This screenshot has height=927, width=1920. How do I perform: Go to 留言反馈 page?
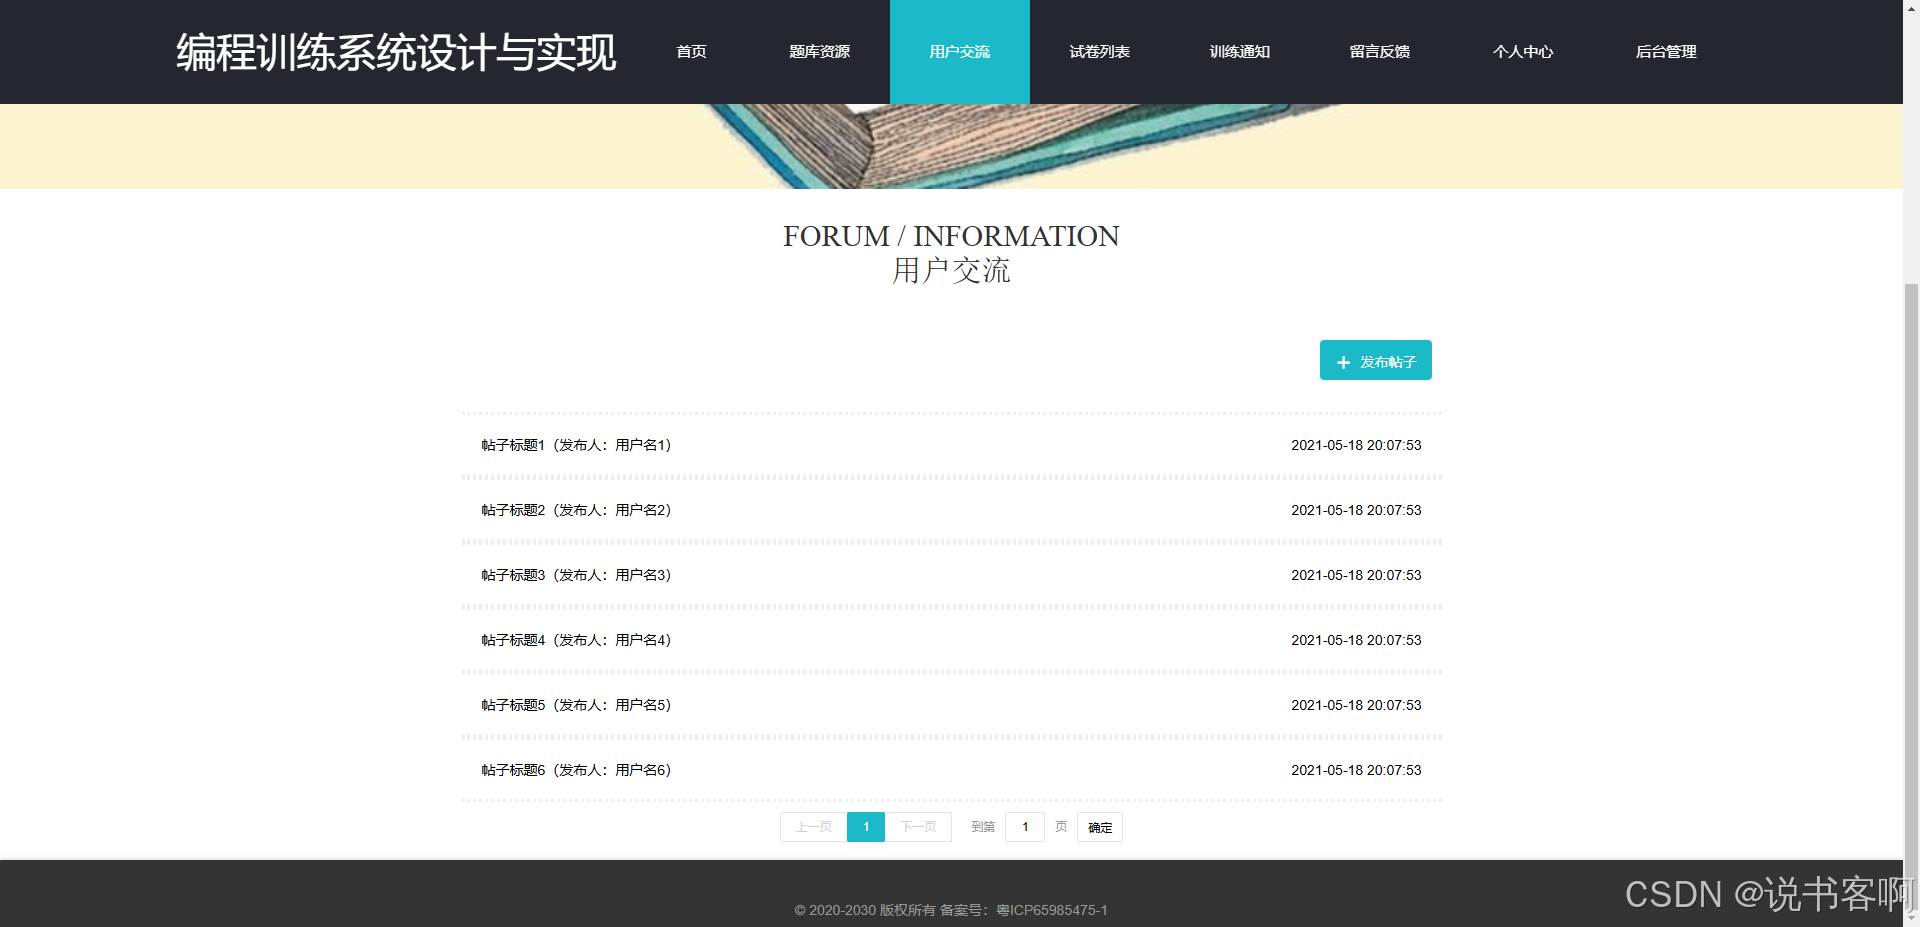(x=1380, y=52)
